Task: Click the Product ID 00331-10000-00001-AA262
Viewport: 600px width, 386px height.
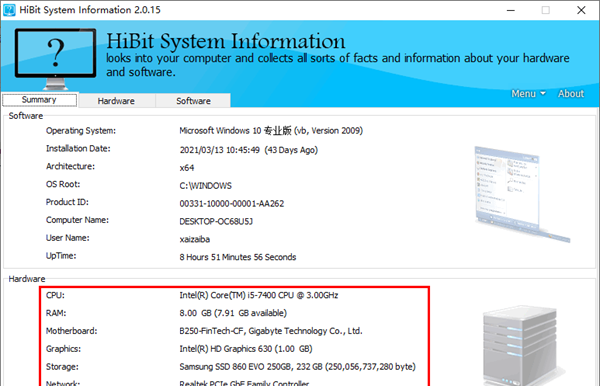Action: pyautogui.click(x=232, y=204)
